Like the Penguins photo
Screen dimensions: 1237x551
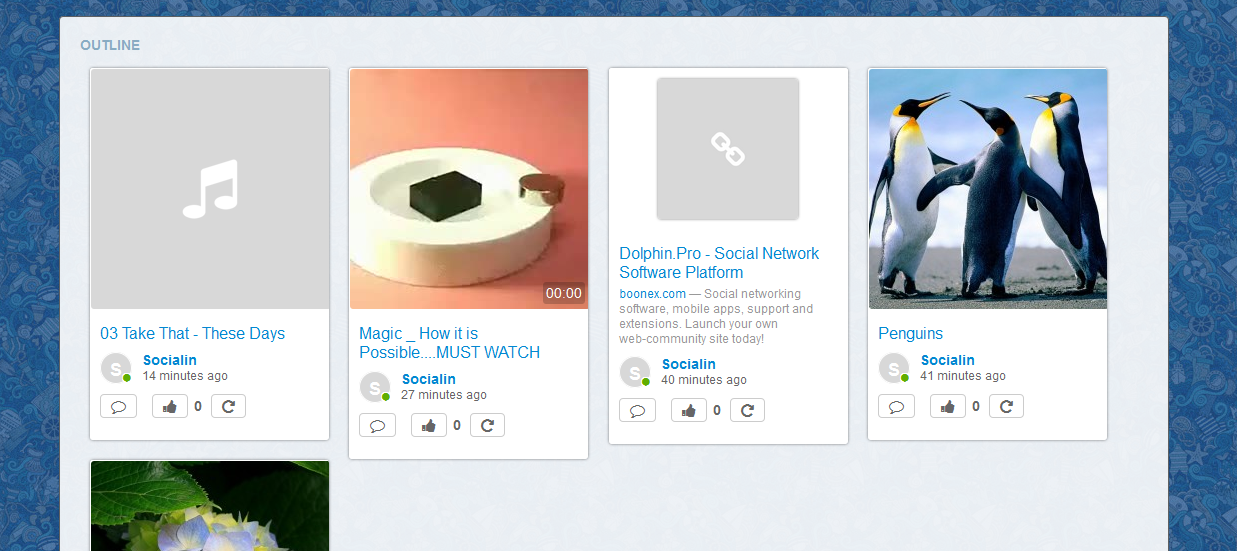tap(948, 406)
